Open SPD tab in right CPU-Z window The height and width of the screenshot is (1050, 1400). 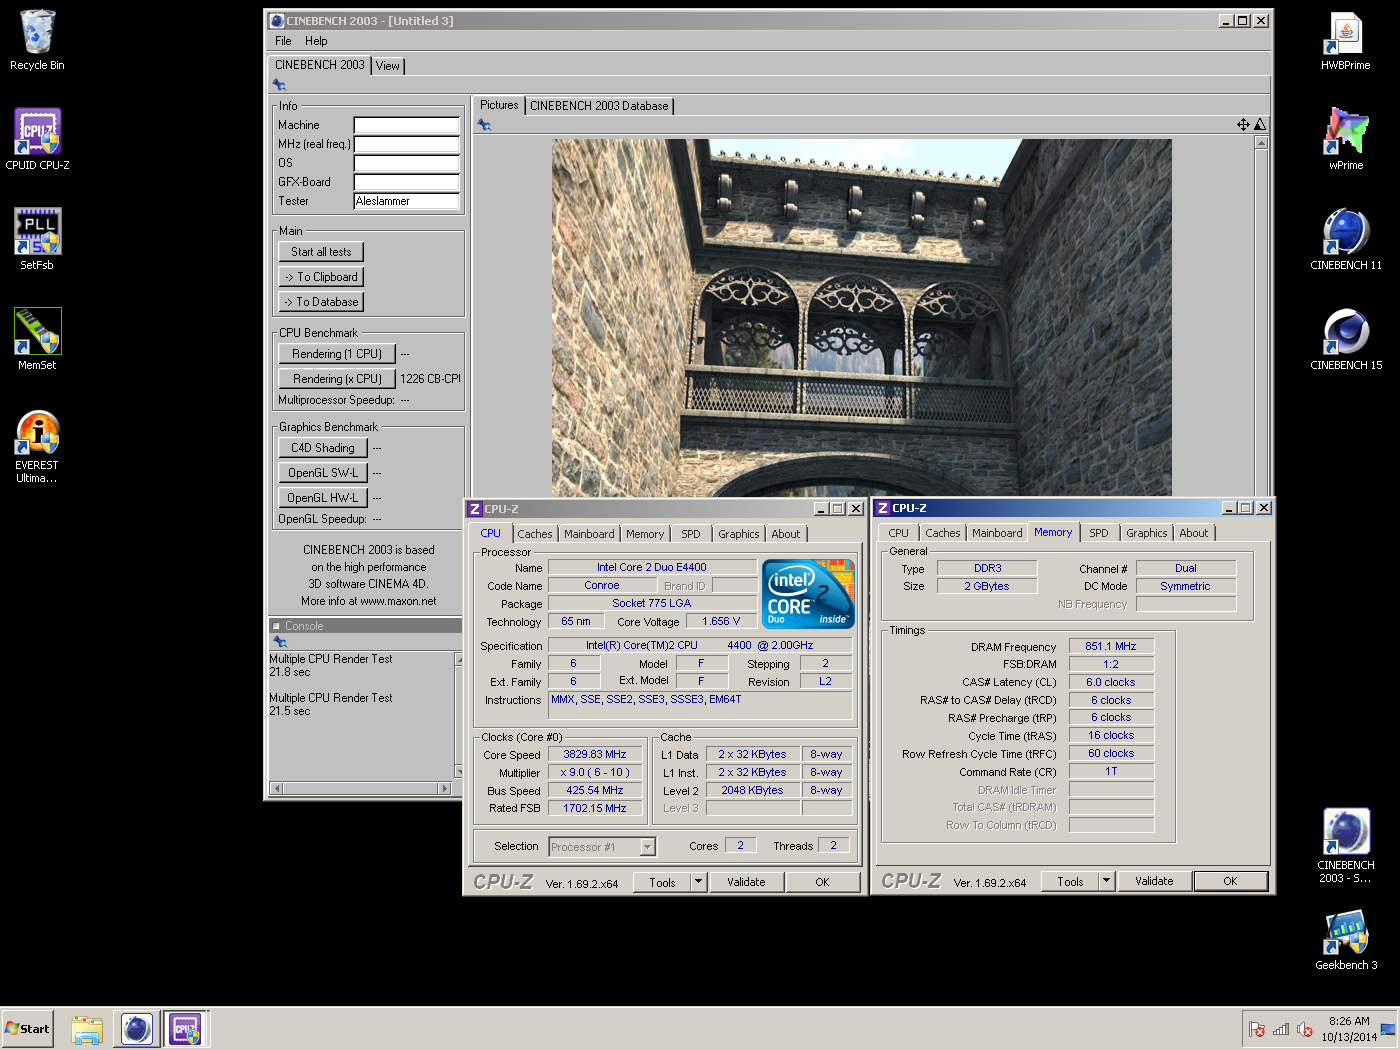point(1099,533)
